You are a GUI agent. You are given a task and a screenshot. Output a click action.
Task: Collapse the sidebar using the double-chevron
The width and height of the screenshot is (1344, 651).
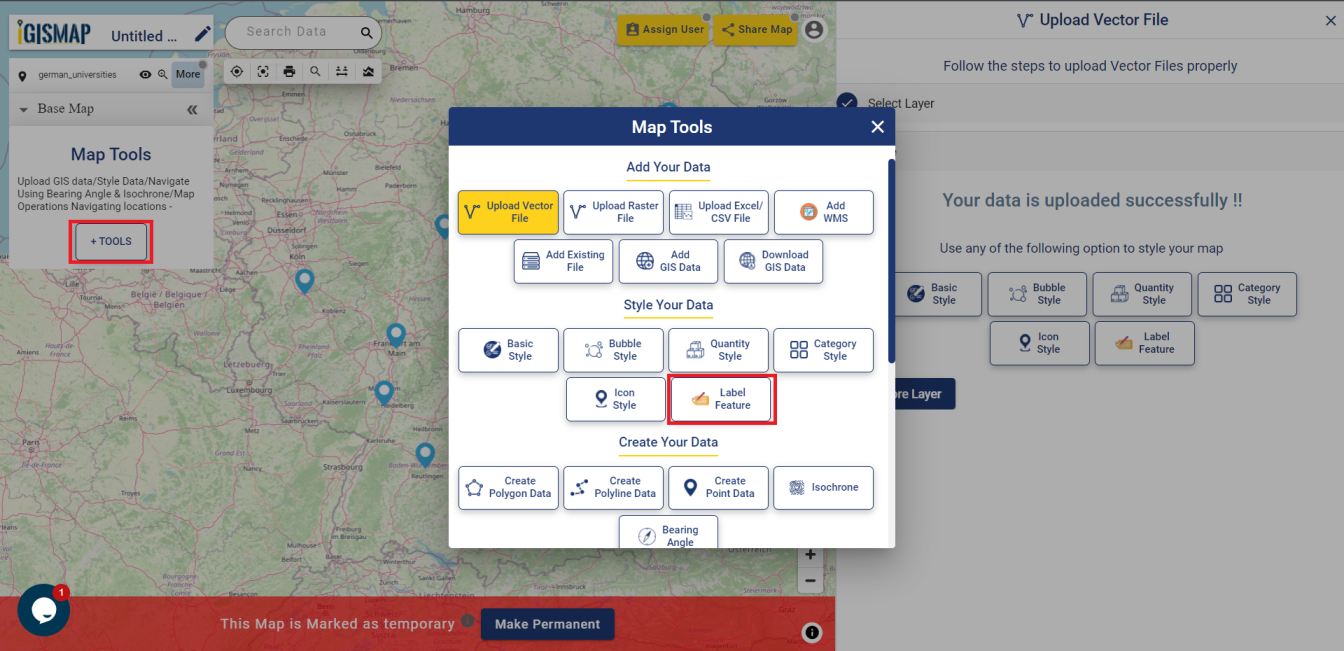point(191,108)
